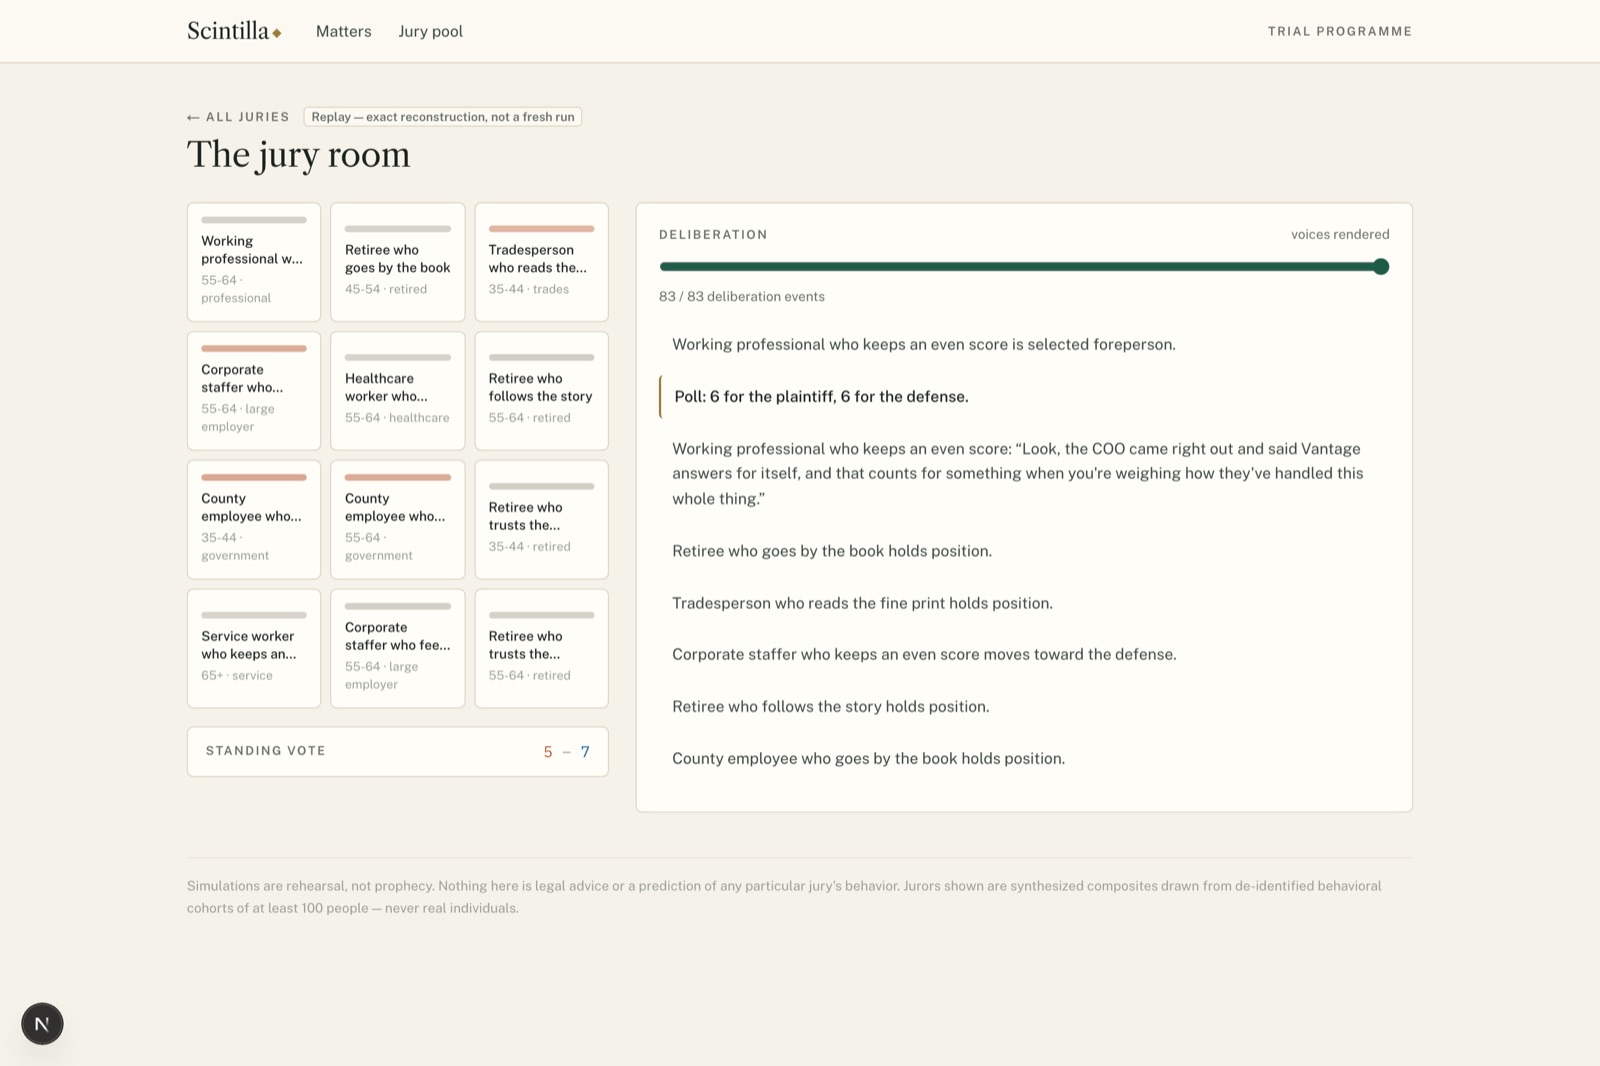Open the Jury pool menu item
The width and height of the screenshot is (1600, 1066).
point(430,31)
